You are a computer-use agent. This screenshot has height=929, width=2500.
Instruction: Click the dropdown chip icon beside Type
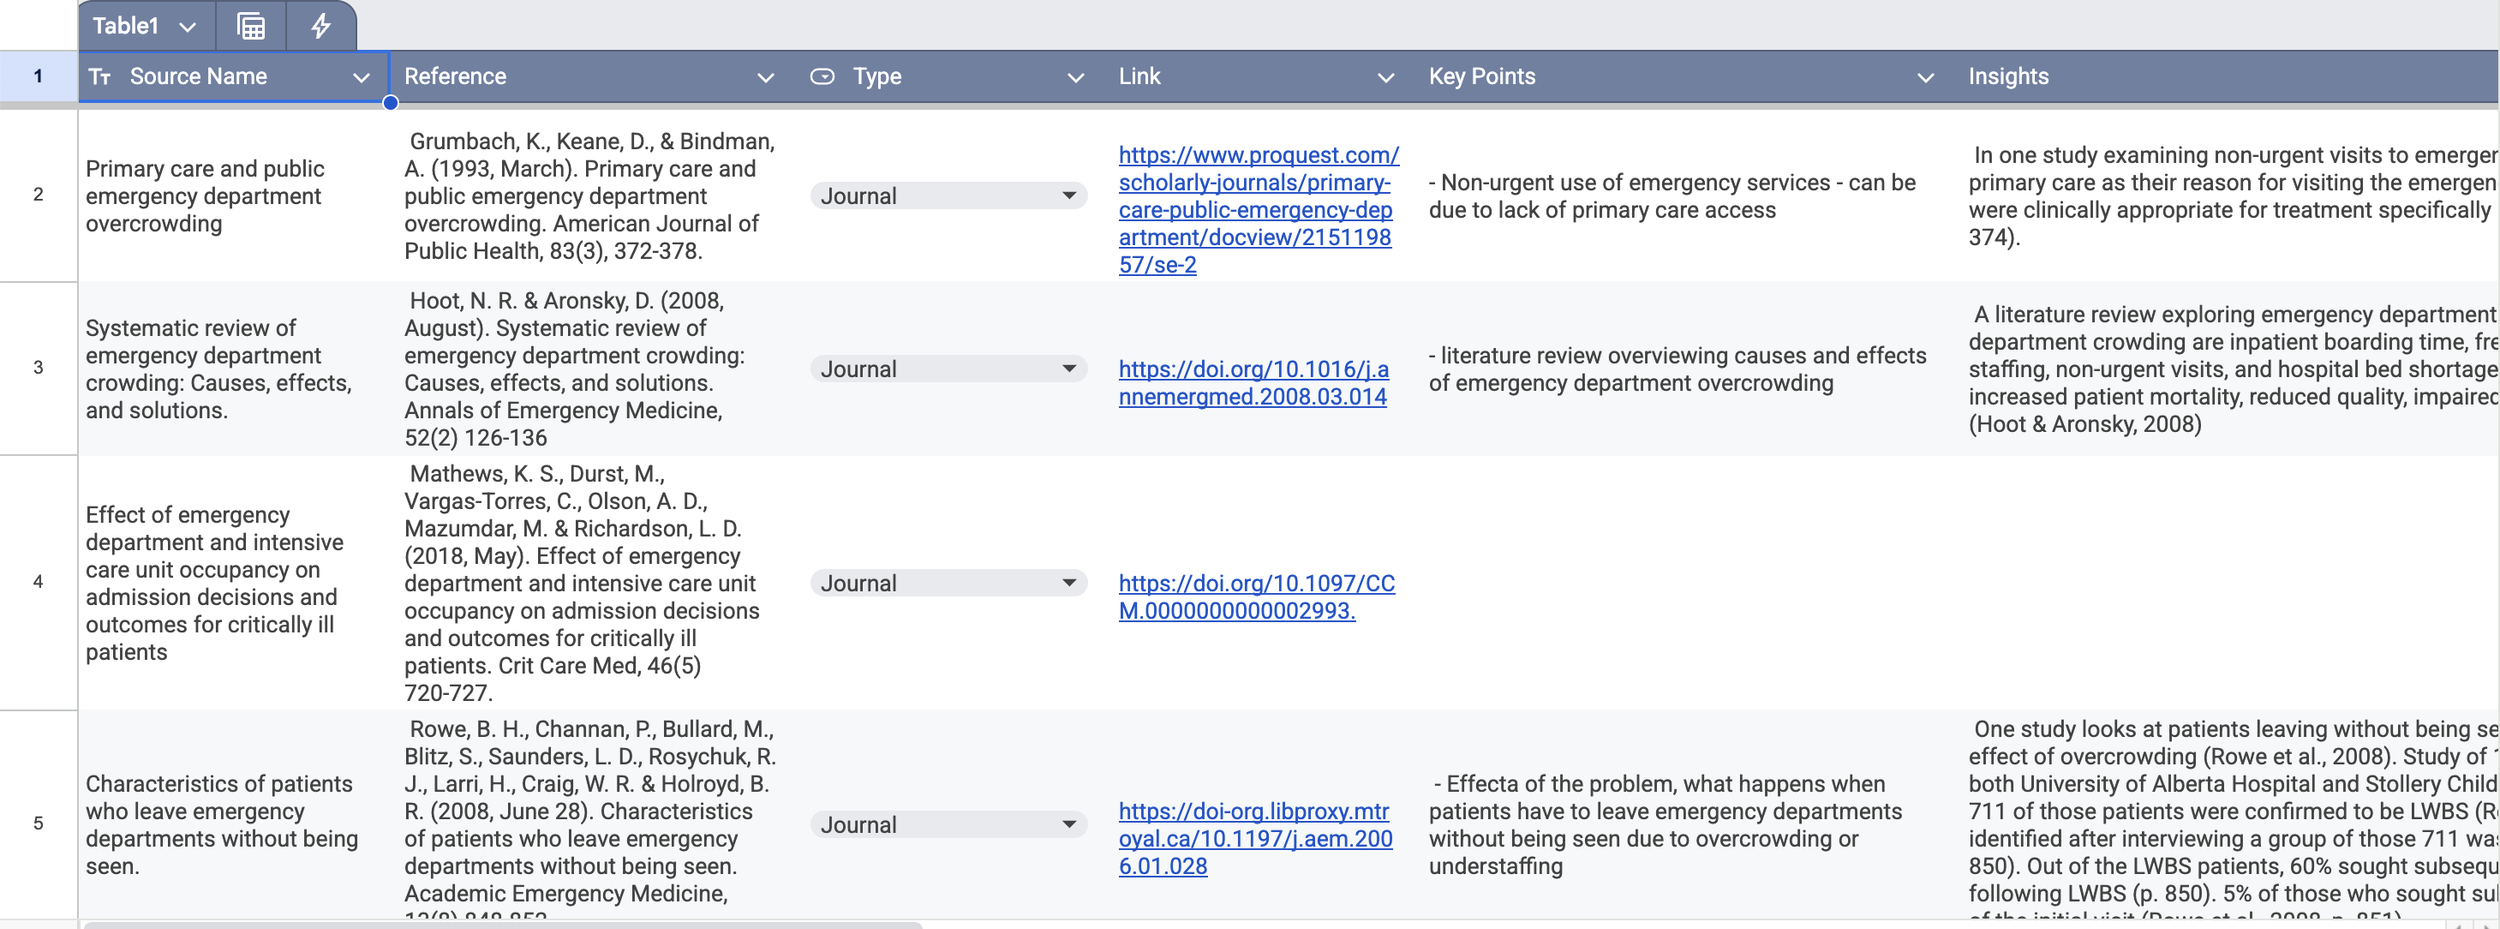[822, 77]
